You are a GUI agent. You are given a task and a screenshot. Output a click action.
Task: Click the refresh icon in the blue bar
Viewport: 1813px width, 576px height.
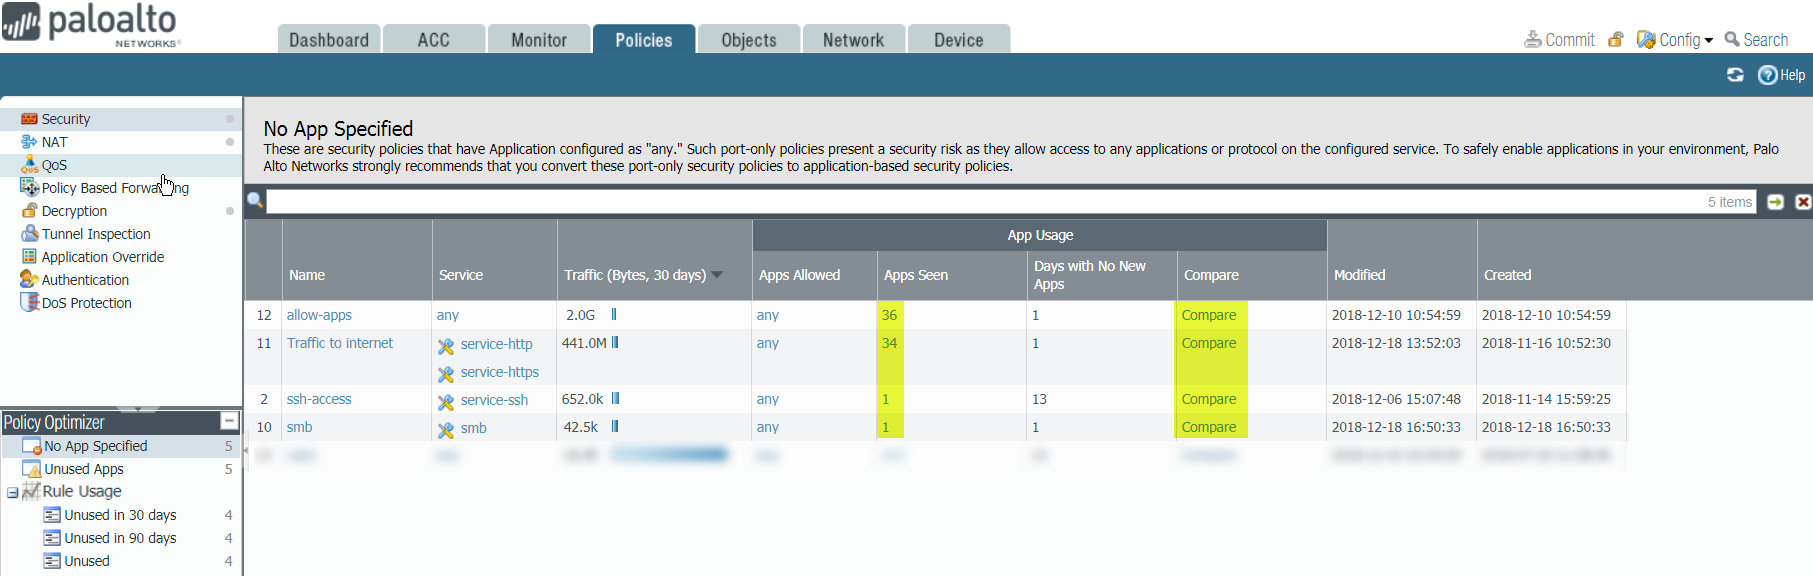[x=1735, y=75]
